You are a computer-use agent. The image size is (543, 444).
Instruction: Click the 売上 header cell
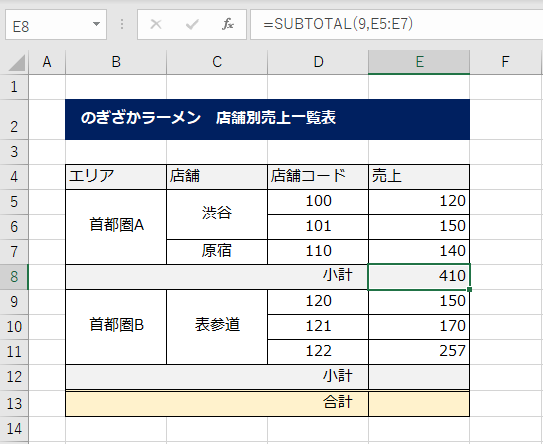tap(419, 177)
